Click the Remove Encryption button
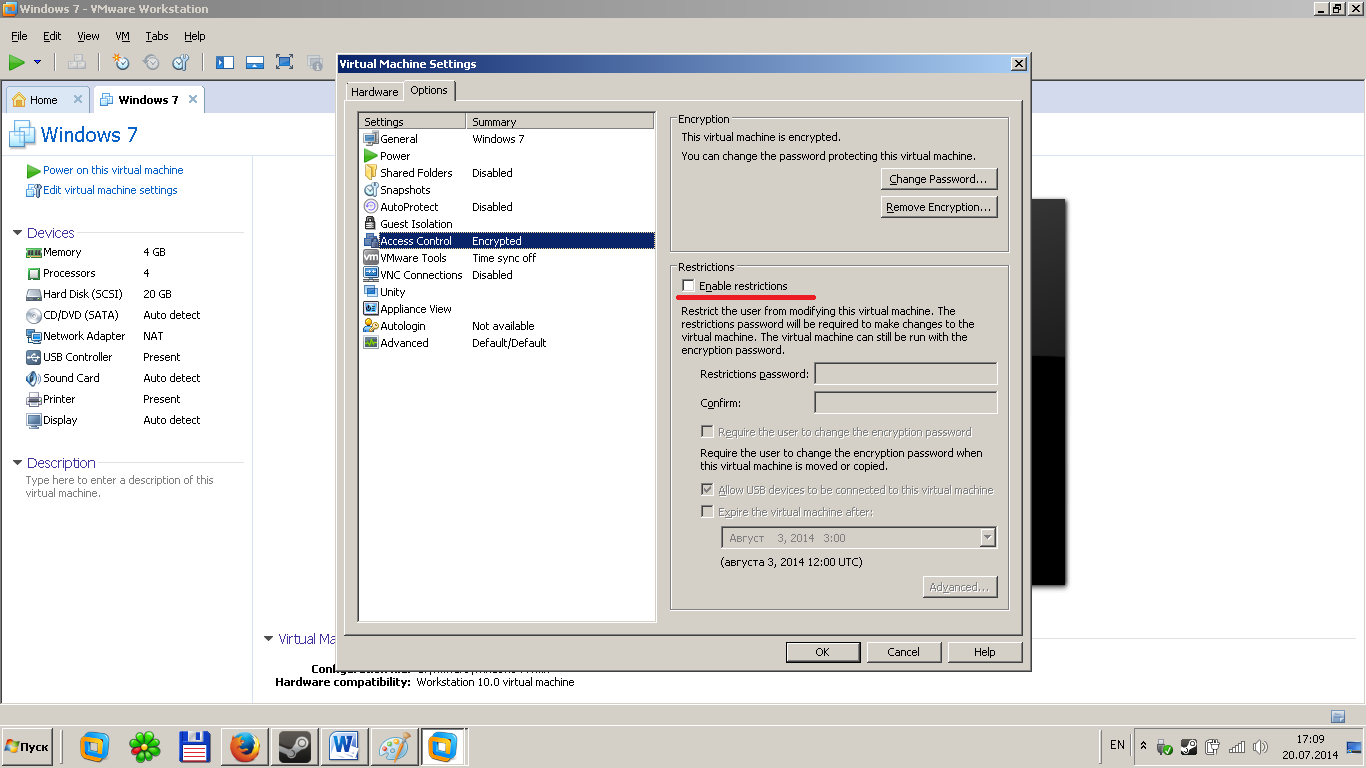 pos(939,207)
